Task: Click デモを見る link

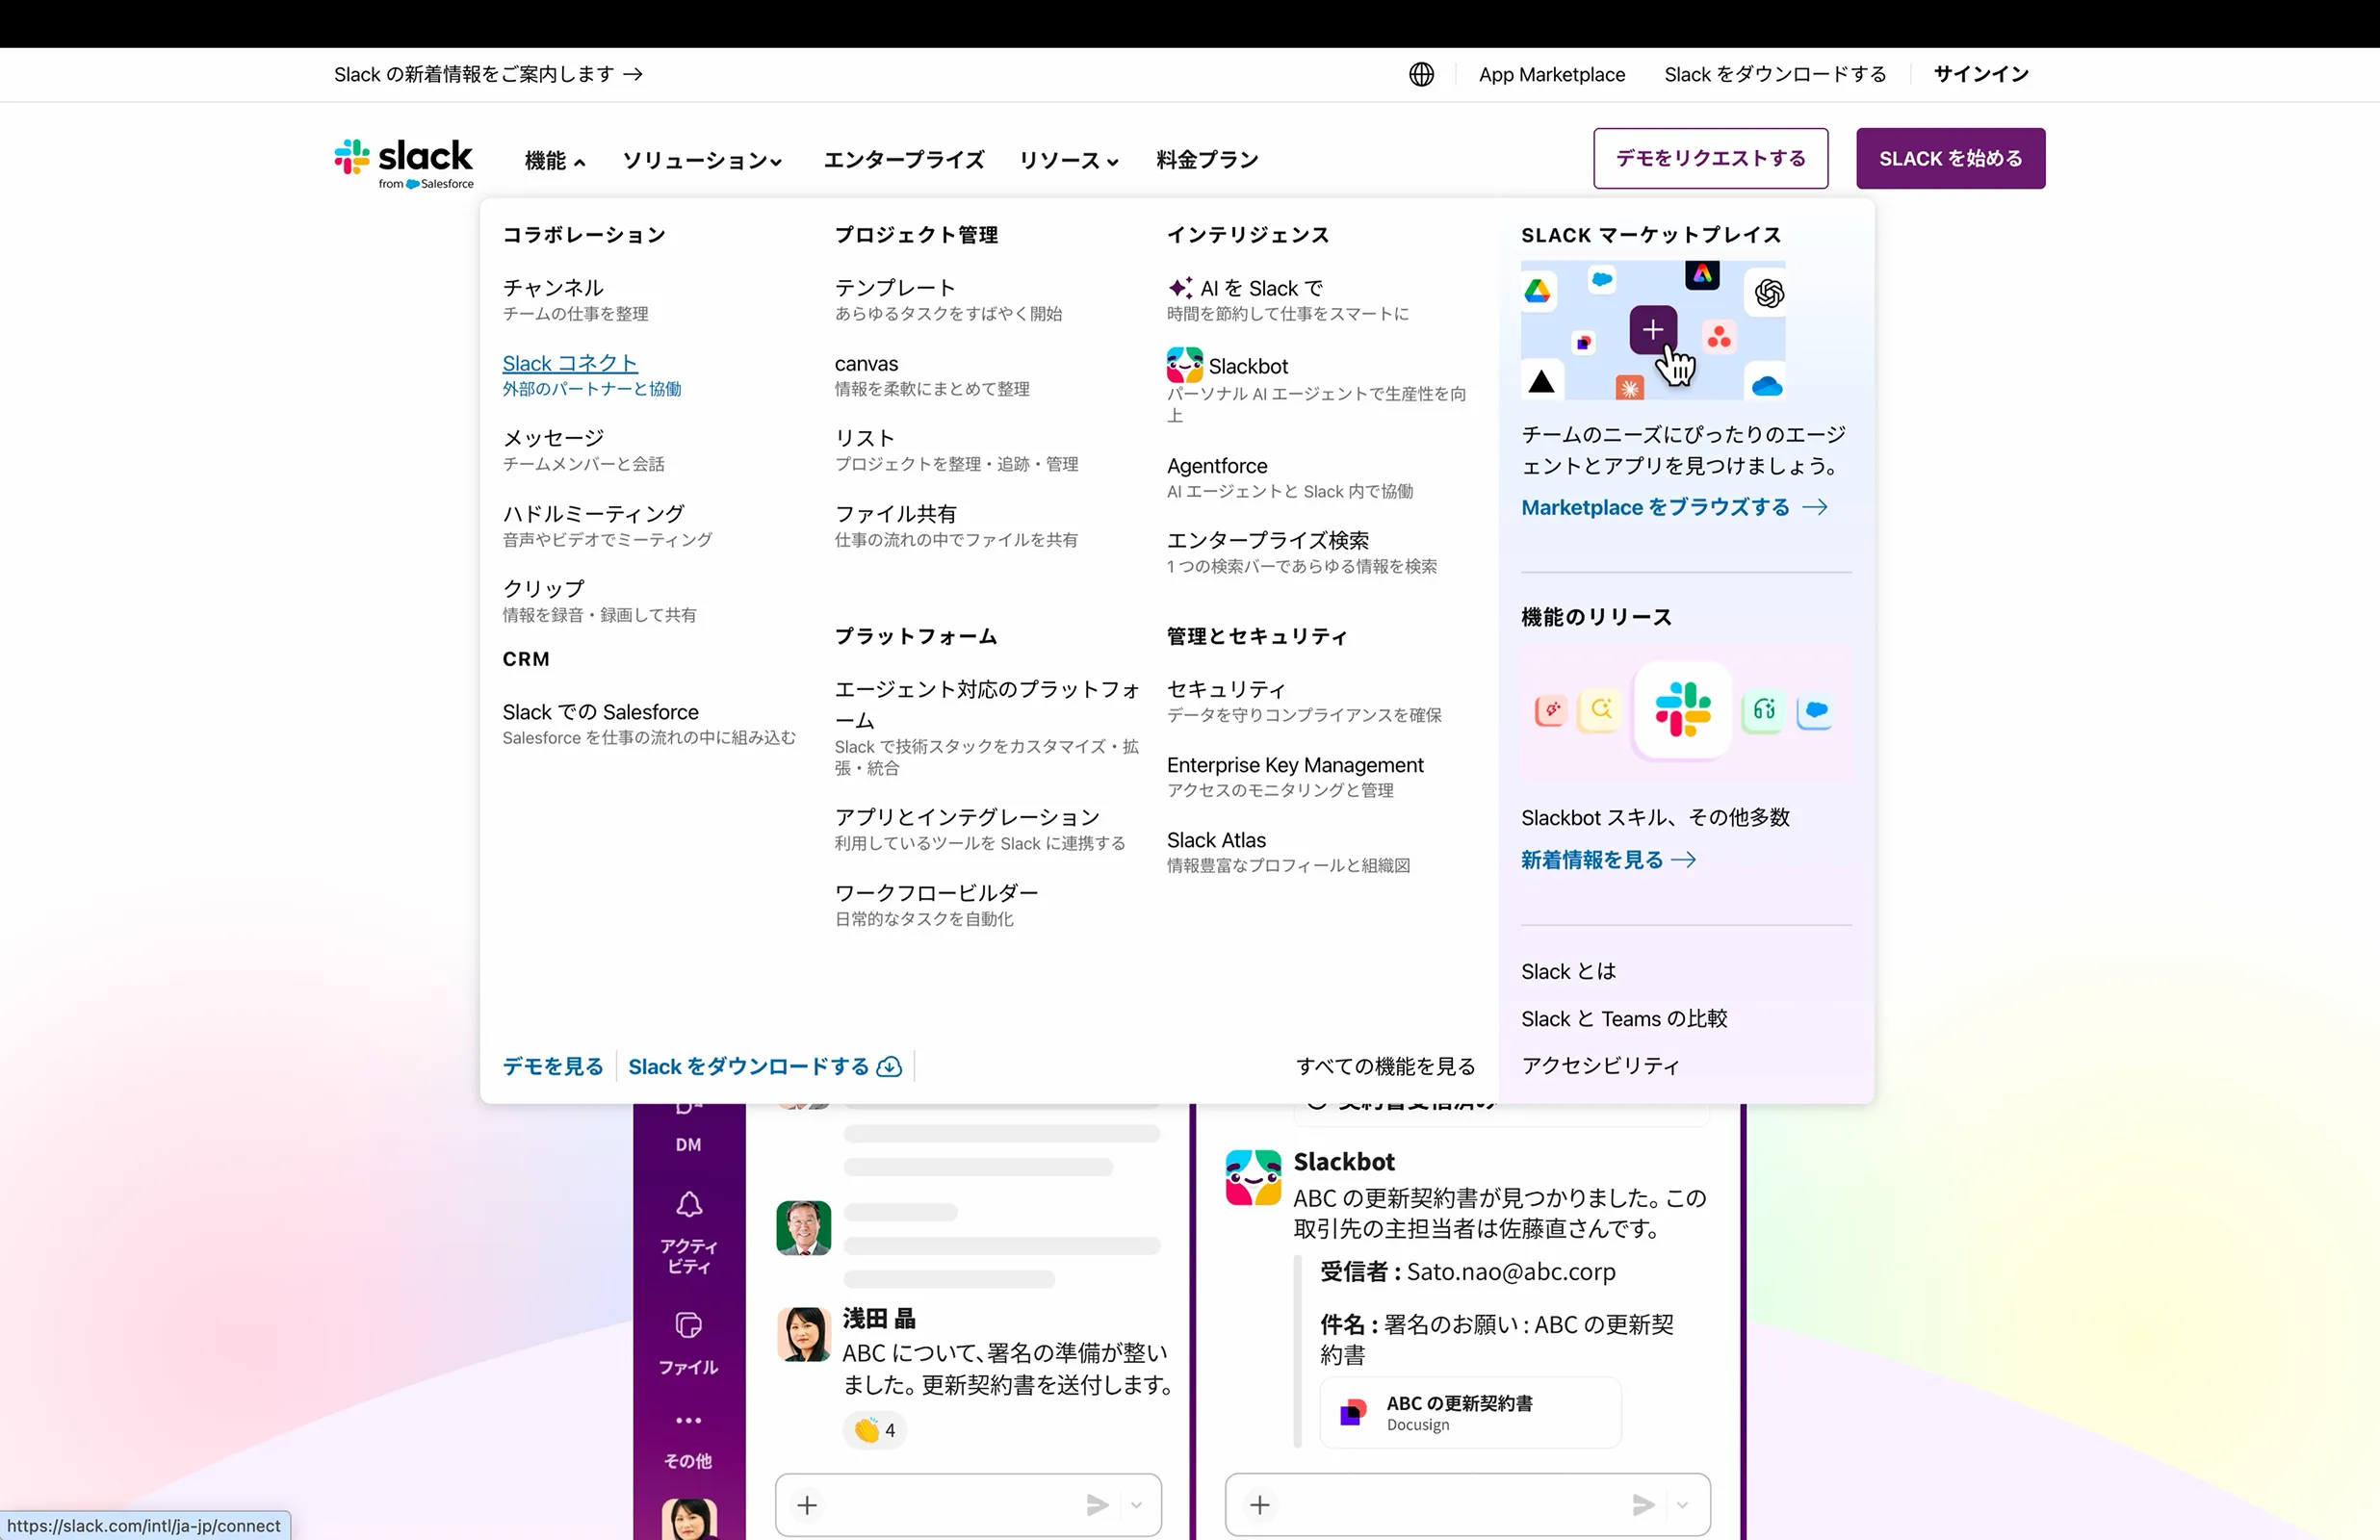Action: pyautogui.click(x=553, y=1067)
